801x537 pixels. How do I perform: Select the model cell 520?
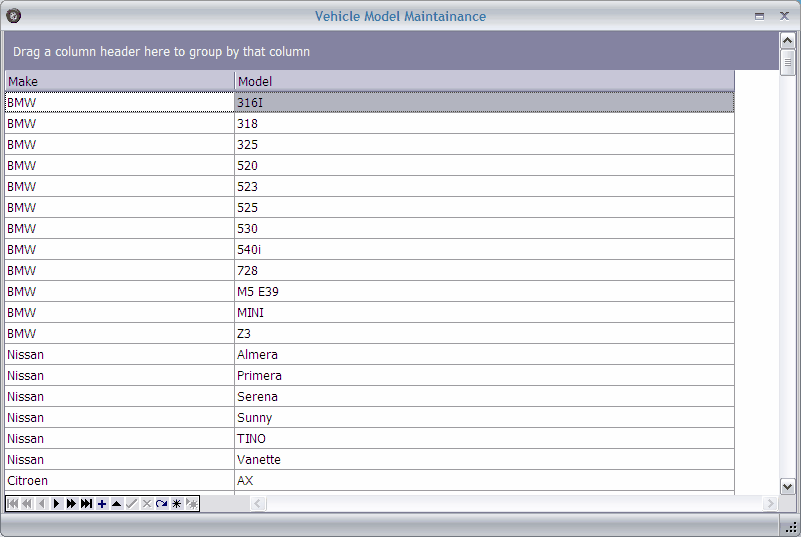pos(484,166)
